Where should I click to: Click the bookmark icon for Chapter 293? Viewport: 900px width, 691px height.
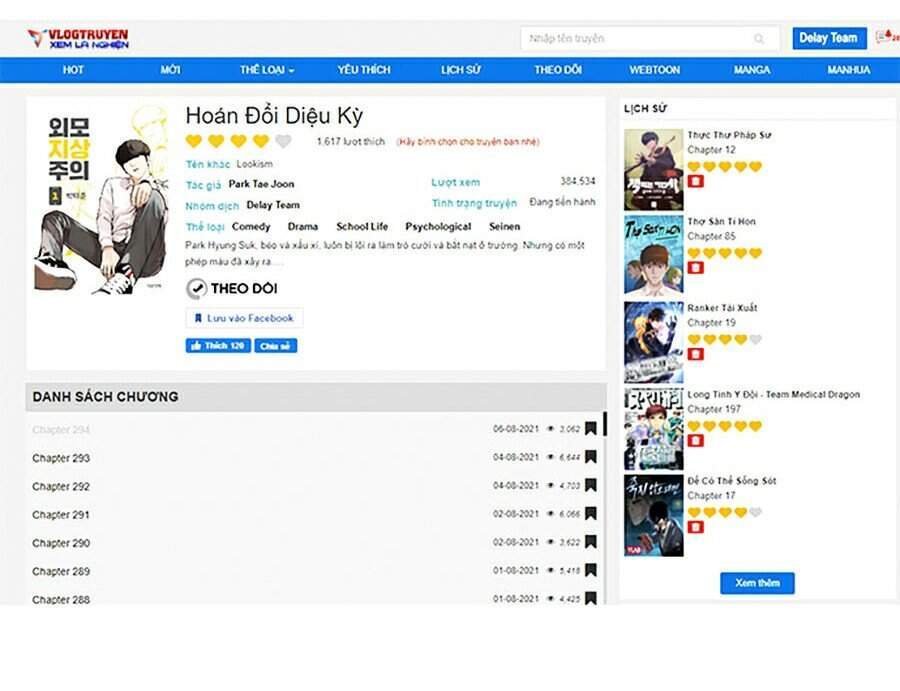click(591, 458)
